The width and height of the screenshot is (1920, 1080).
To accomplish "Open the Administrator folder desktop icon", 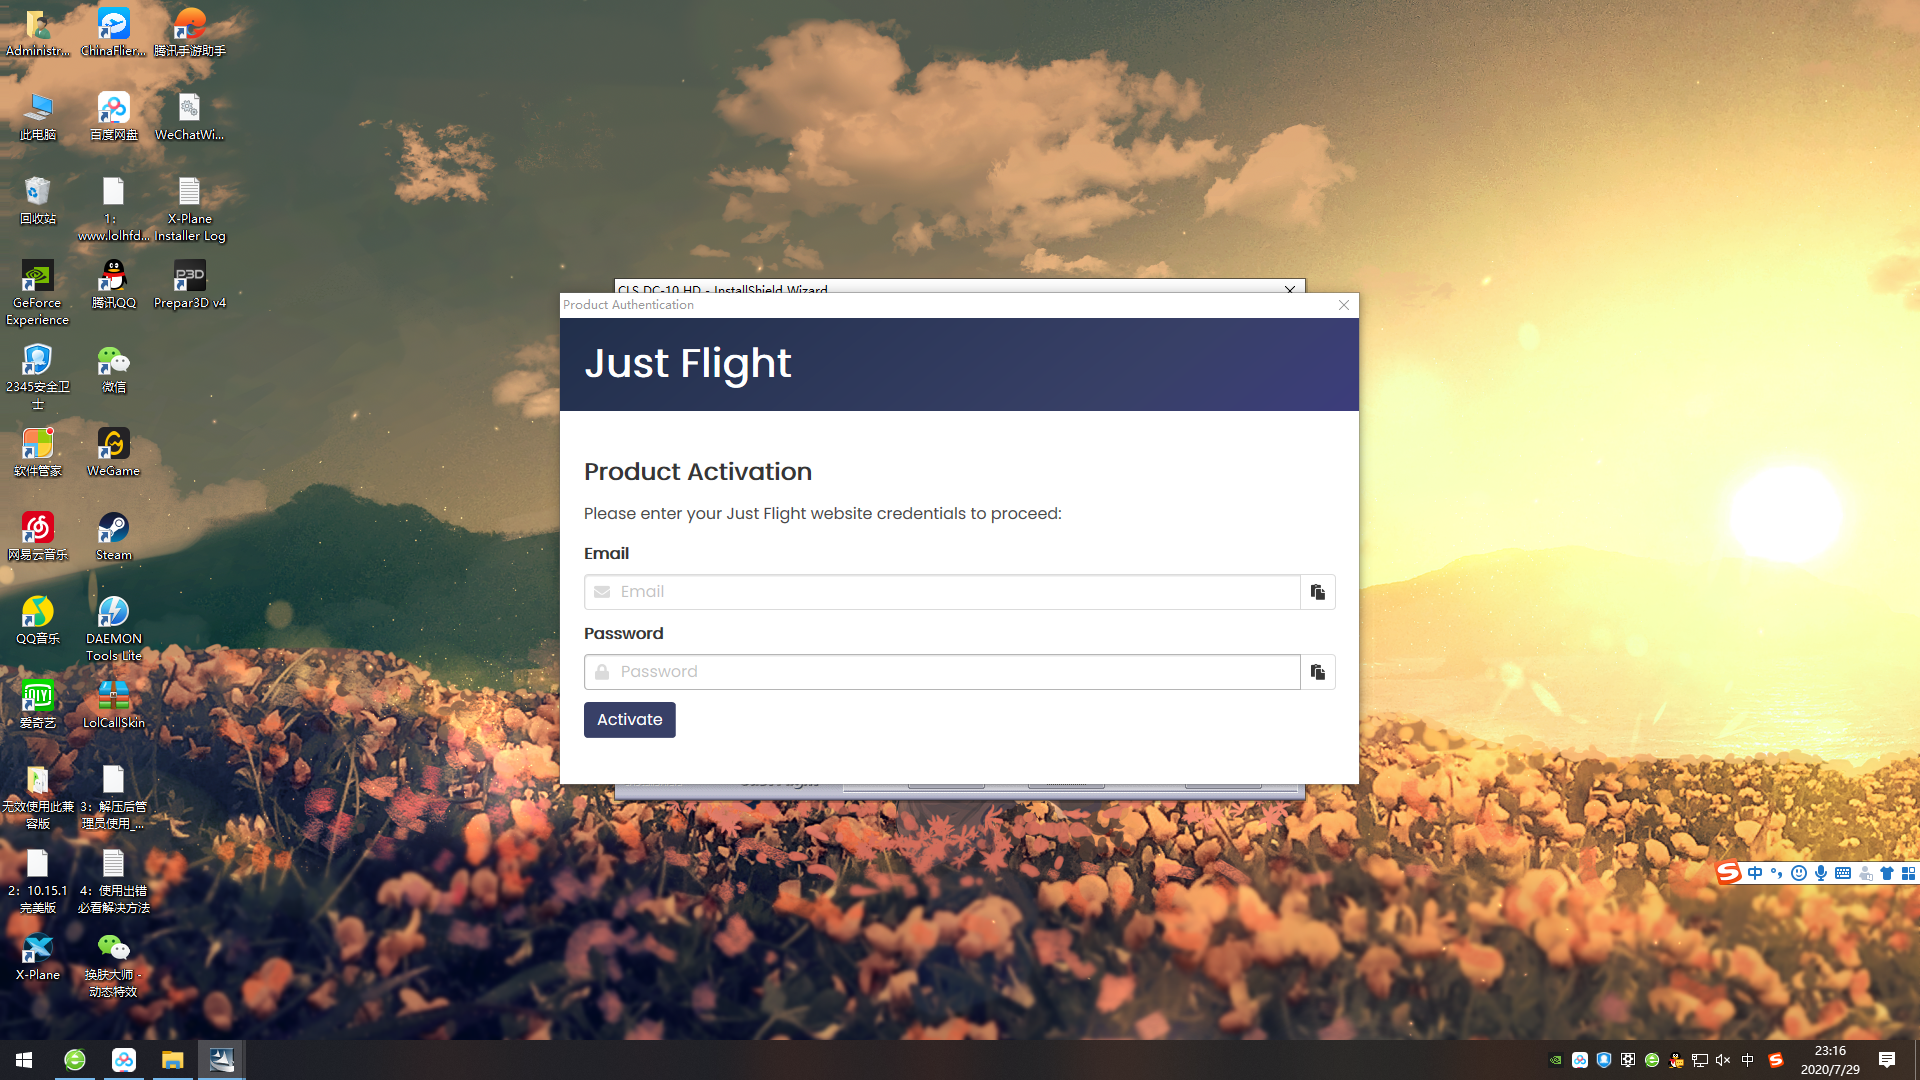I will coord(38,32).
